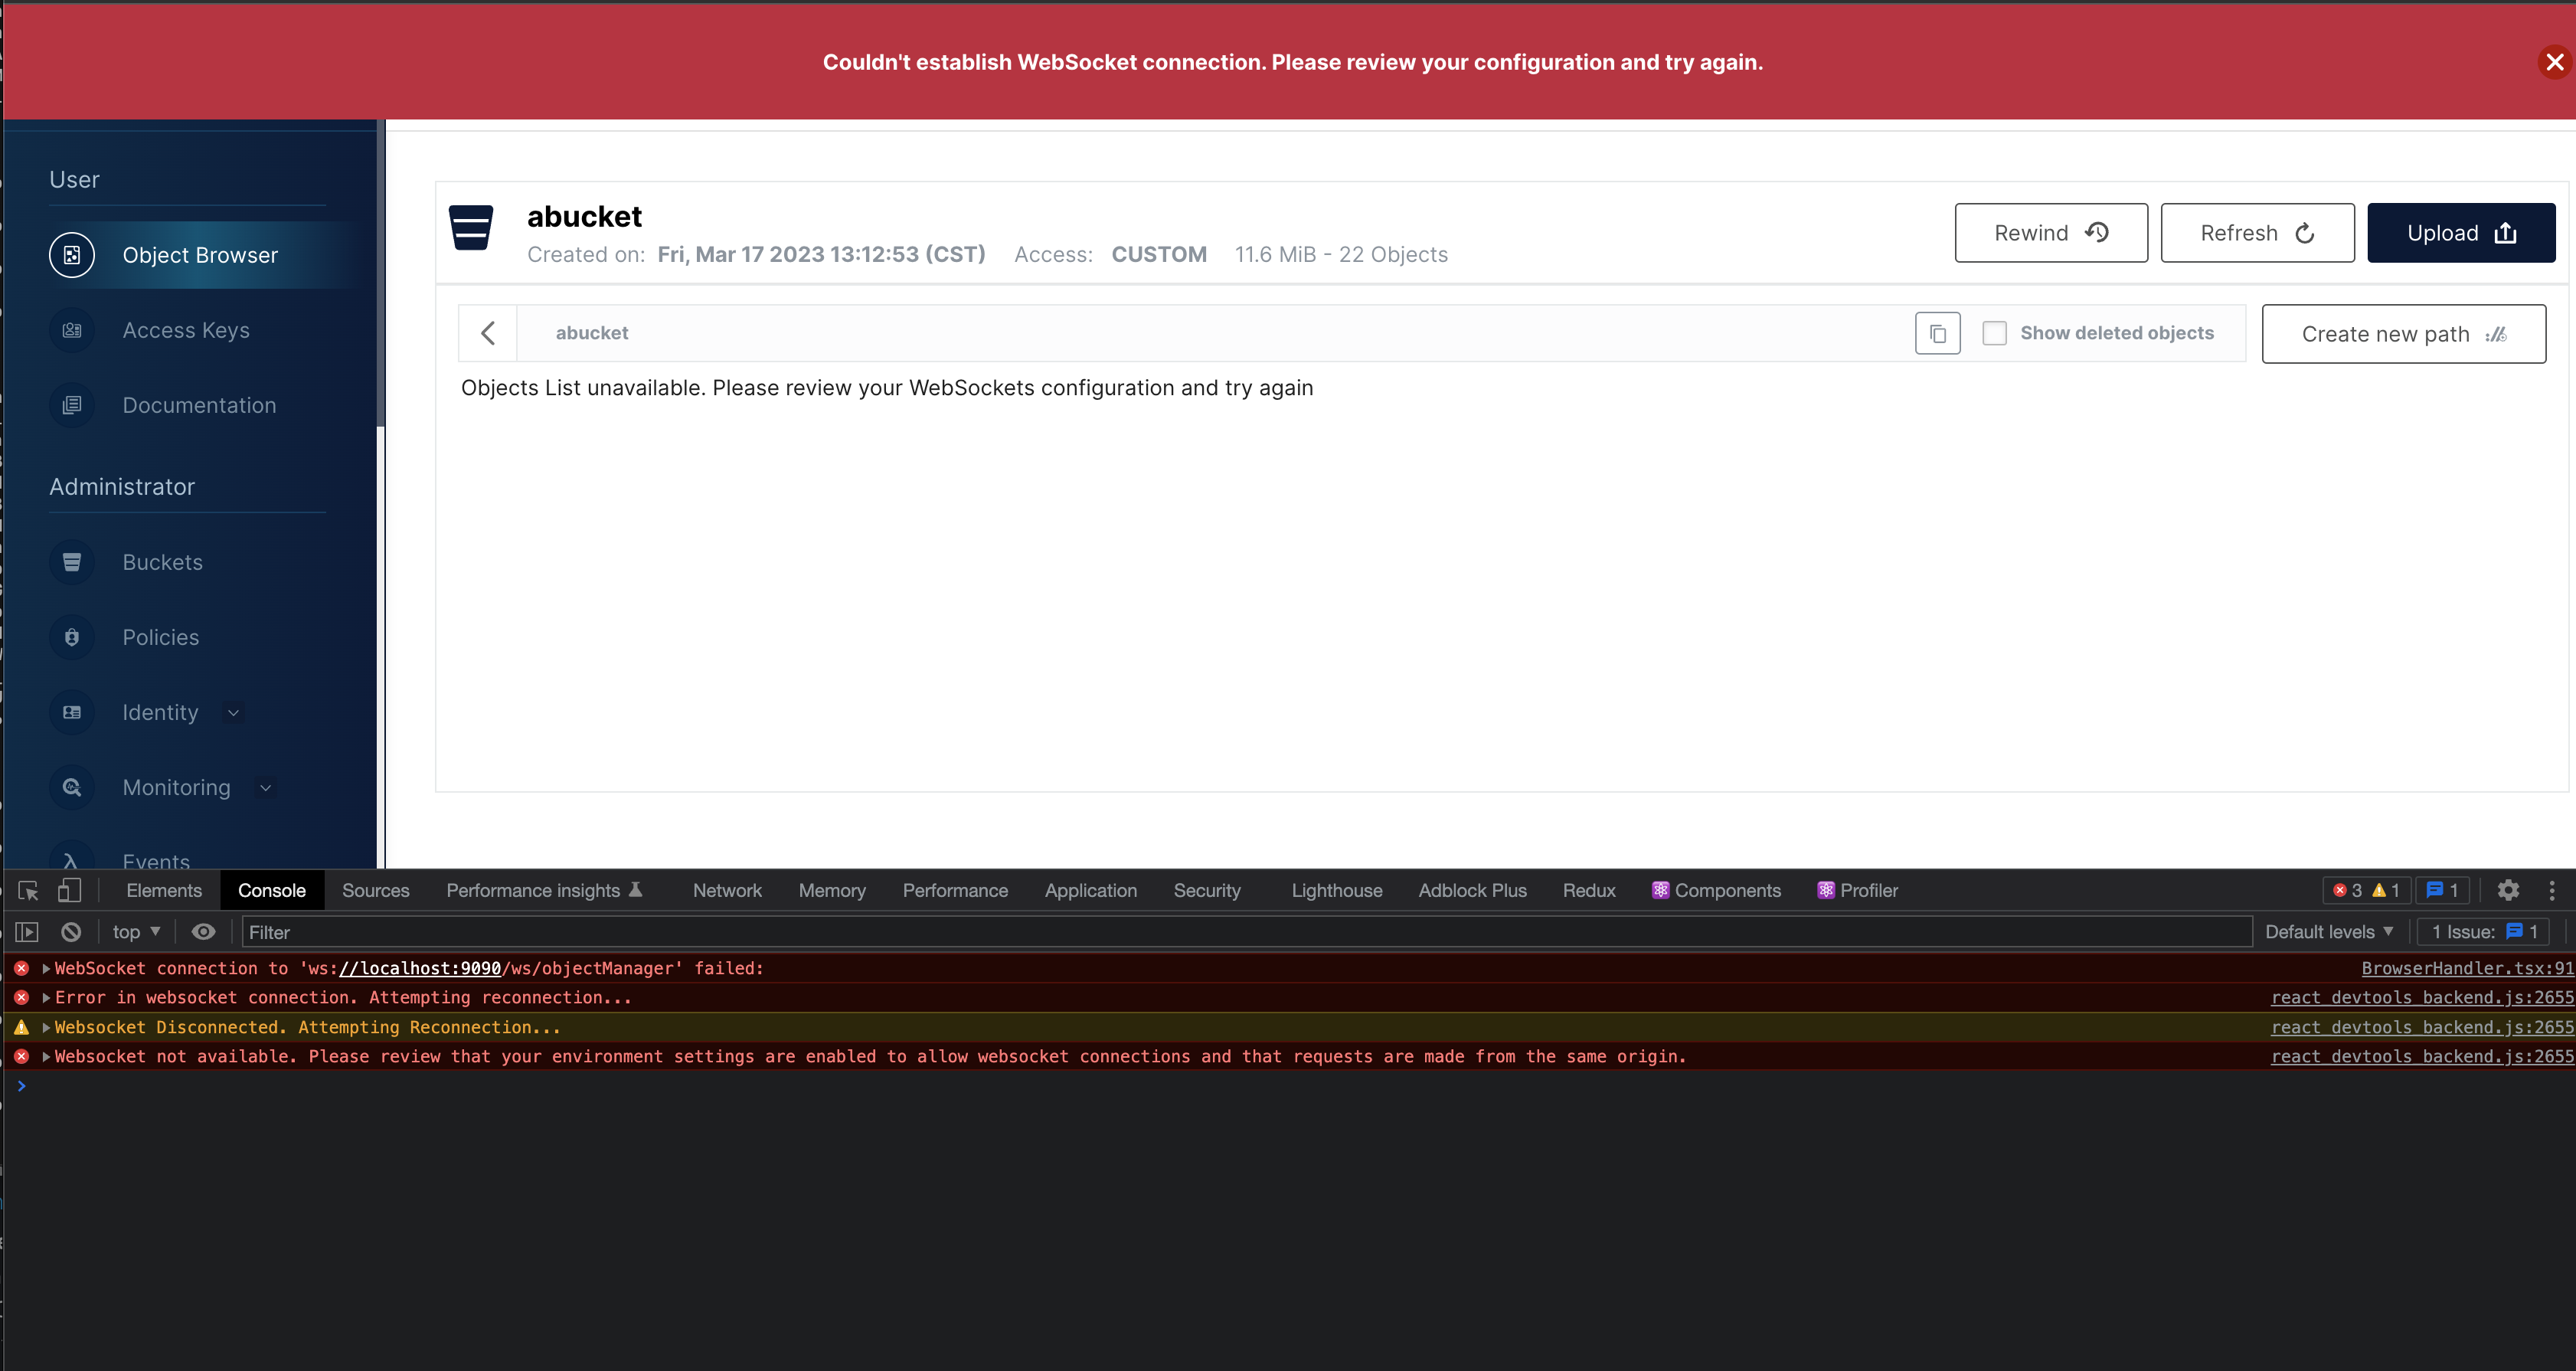Open the Adblock Plus tab
Screen dimensions: 2576x1371
pos(1472,890)
